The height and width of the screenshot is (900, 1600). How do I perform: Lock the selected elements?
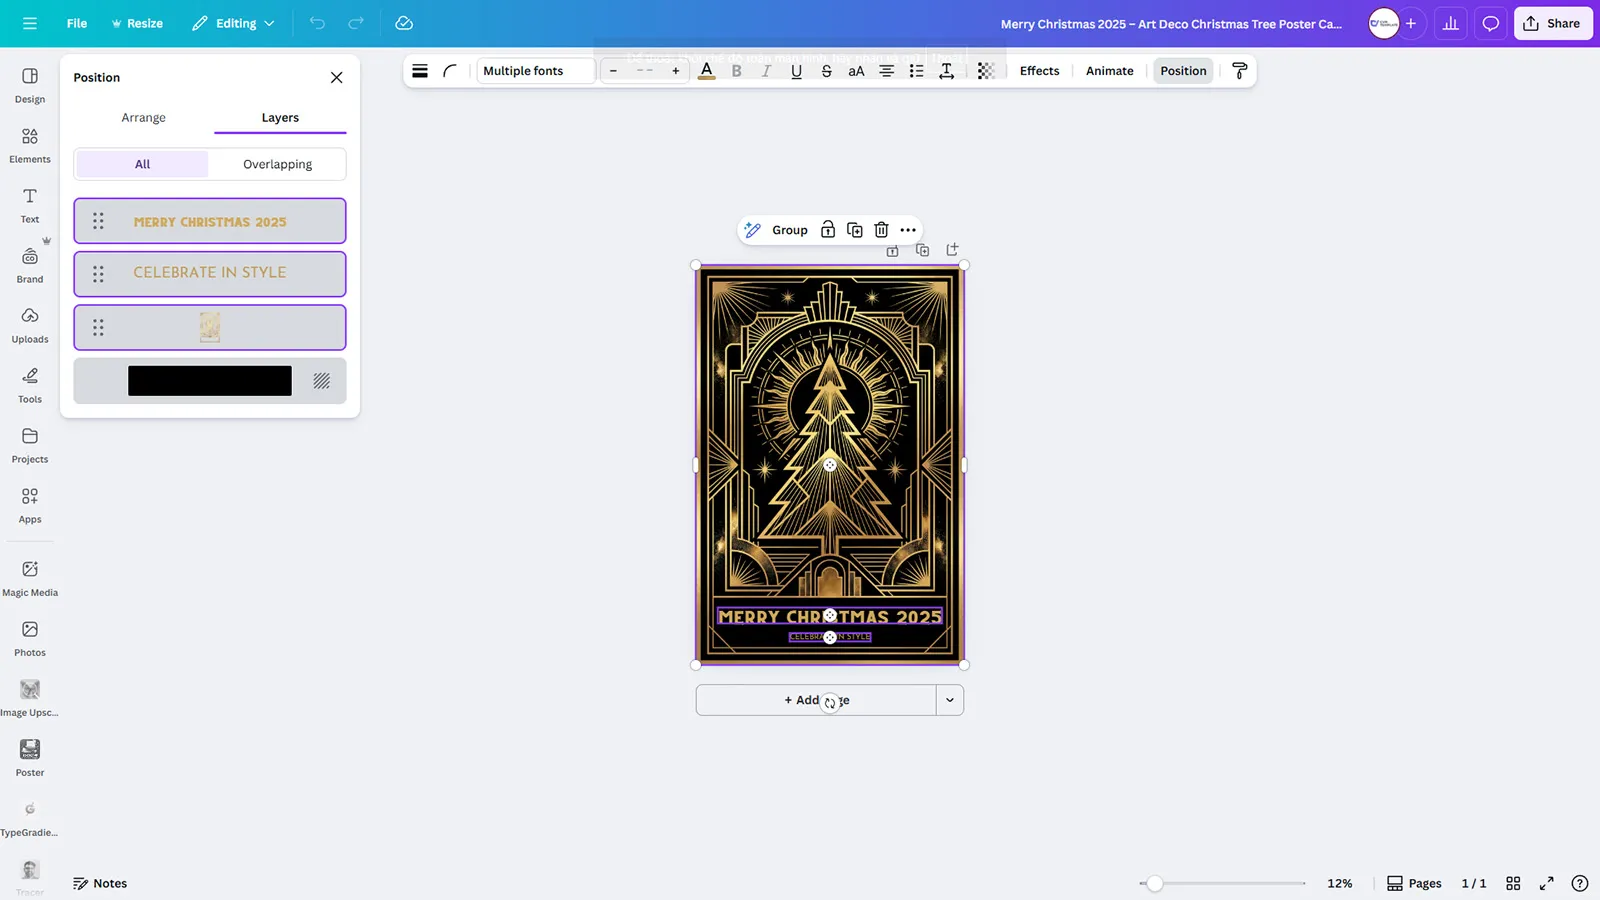pyautogui.click(x=828, y=230)
